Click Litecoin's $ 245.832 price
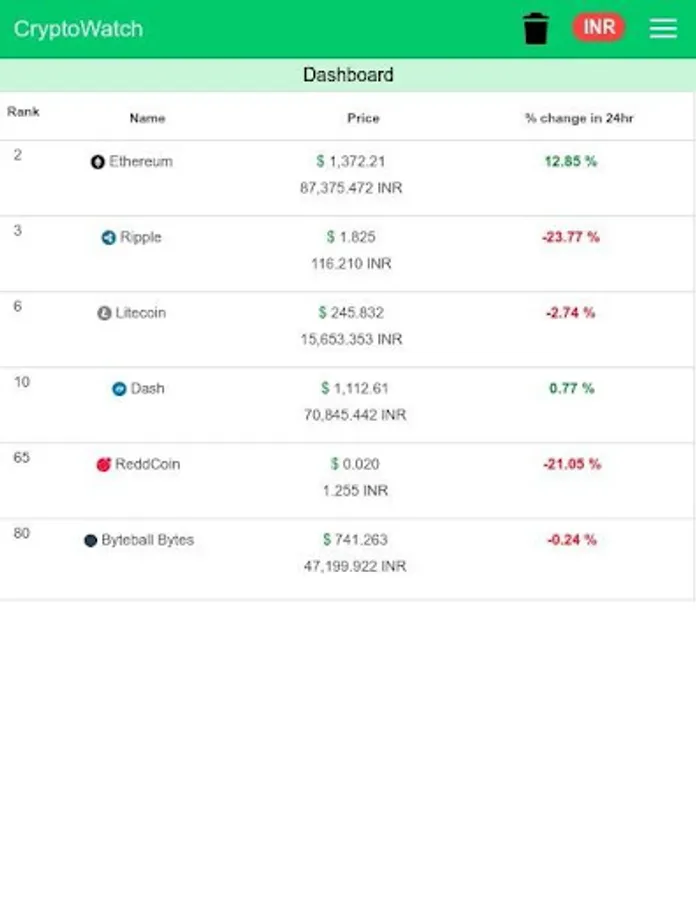Screen dimensions: 696x900 (x=351, y=312)
